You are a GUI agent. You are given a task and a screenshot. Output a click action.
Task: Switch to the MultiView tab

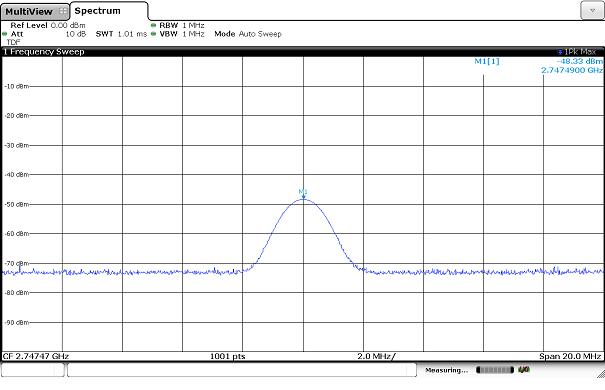29,12
